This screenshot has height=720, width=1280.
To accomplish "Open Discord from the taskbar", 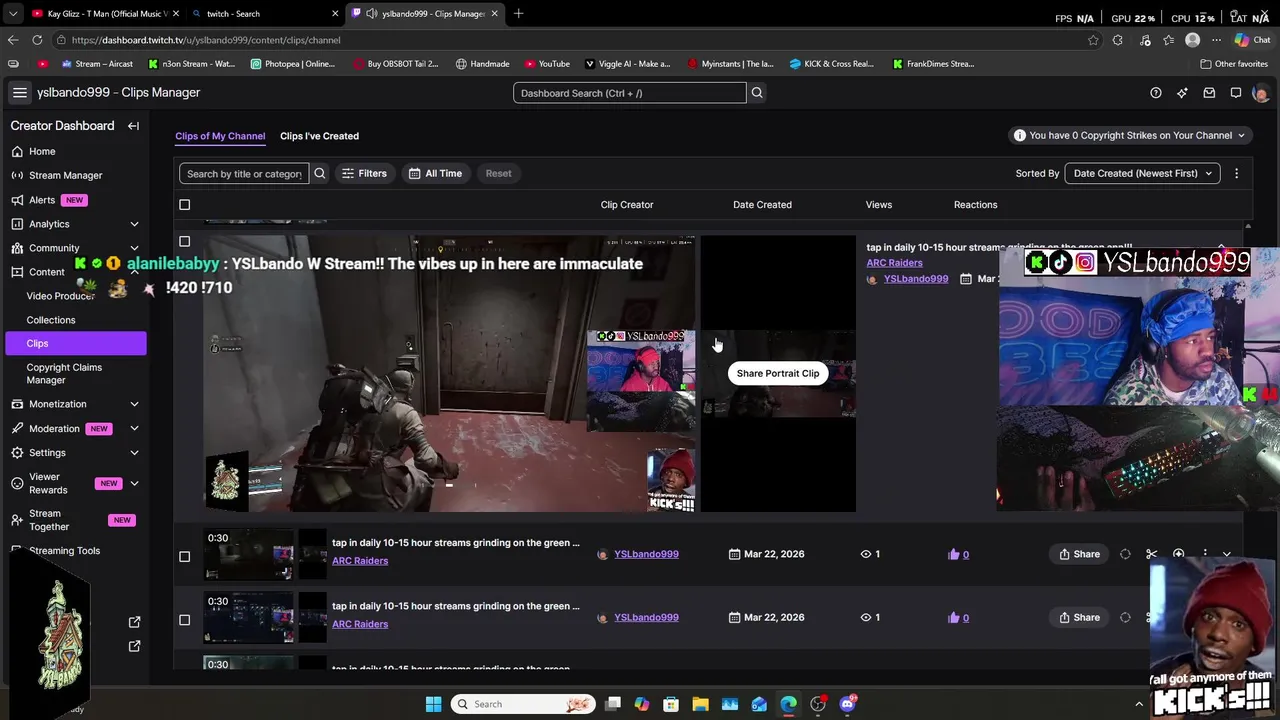I will (x=847, y=704).
